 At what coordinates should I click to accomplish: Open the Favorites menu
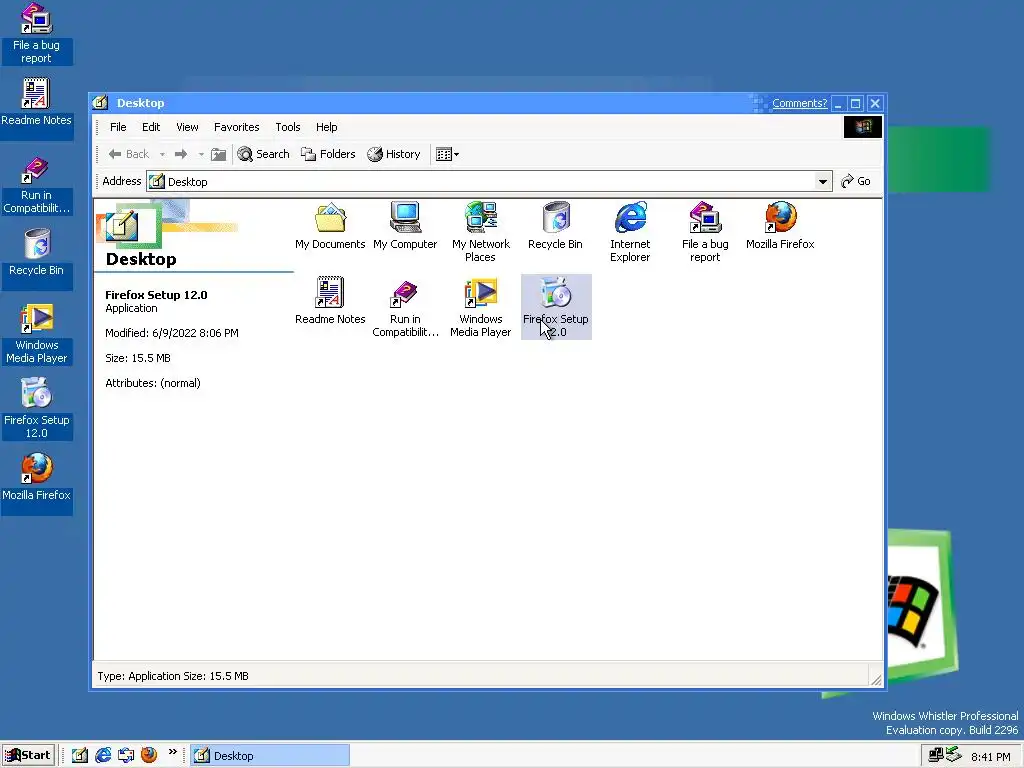[x=236, y=127]
